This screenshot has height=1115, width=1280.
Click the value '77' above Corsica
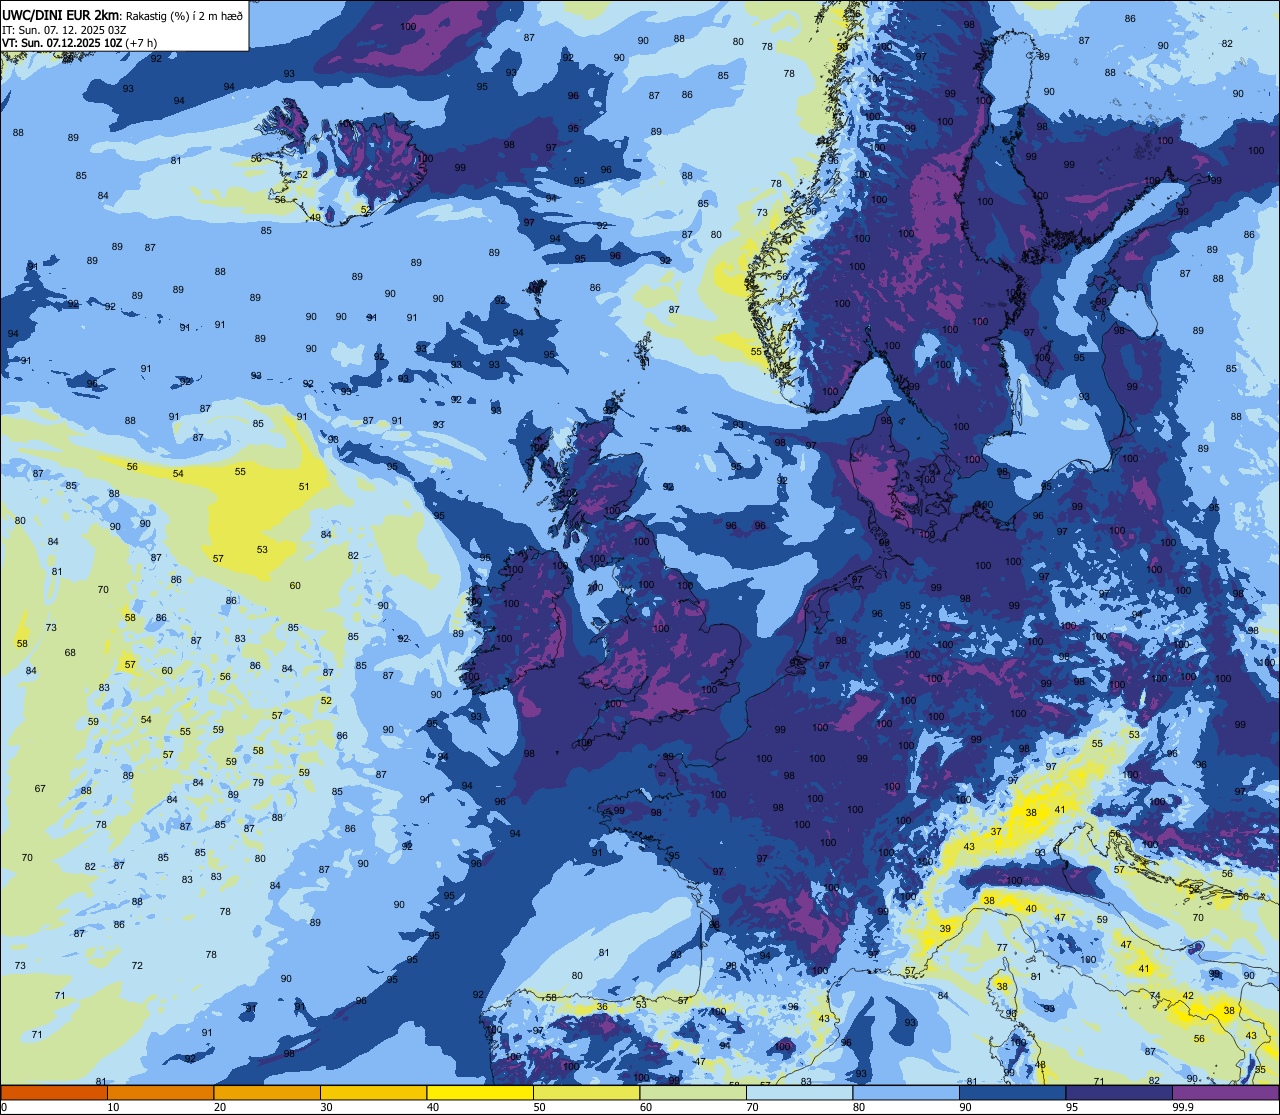pyautogui.click(x=1001, y=947)
